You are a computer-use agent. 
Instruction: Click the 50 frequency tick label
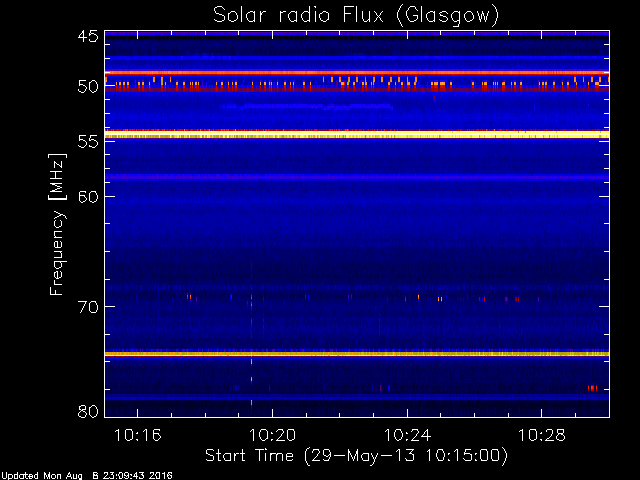point(88,87)
